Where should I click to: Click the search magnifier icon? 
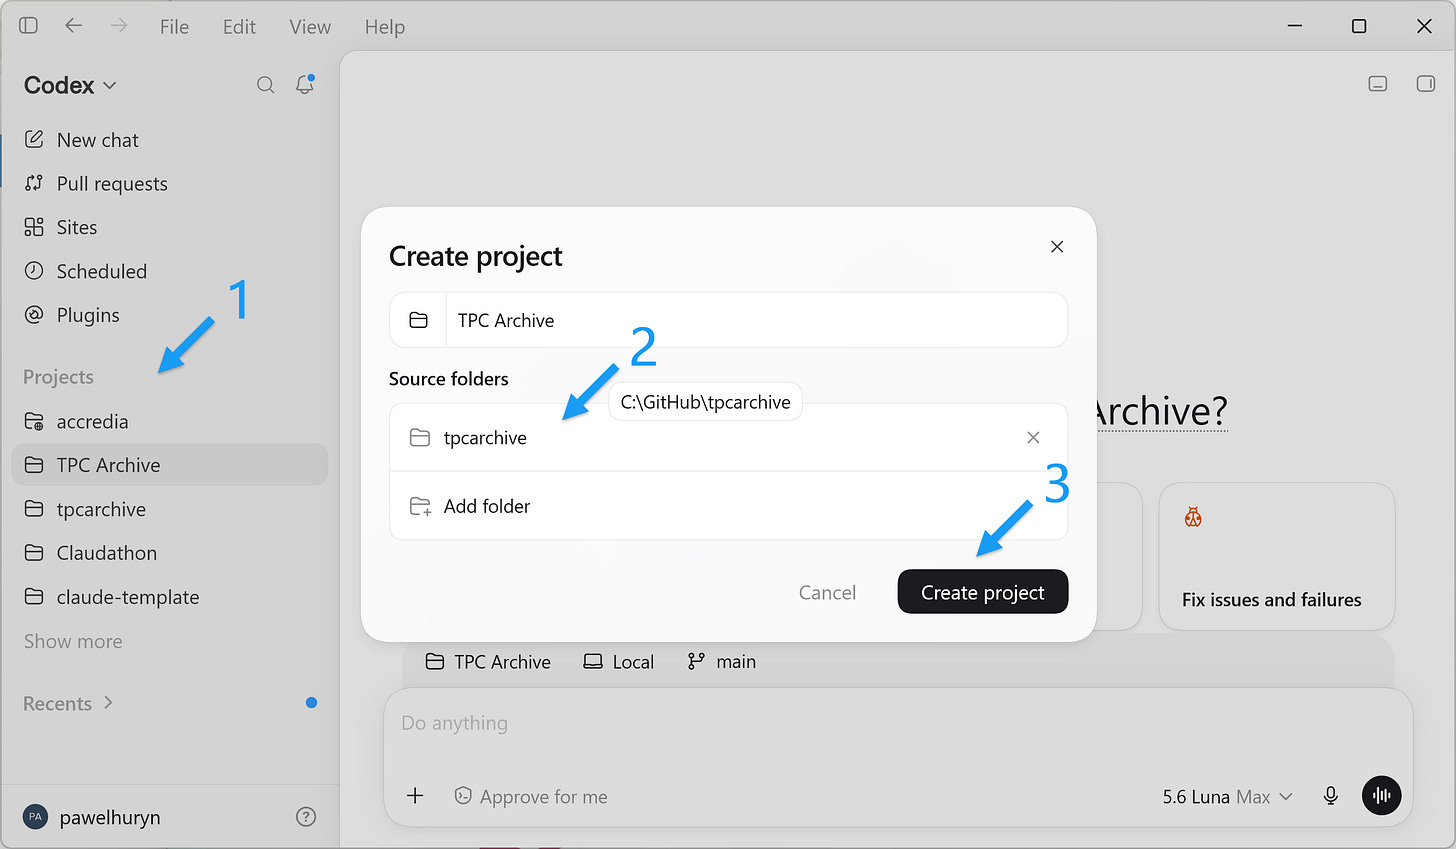tap(265, 85)
